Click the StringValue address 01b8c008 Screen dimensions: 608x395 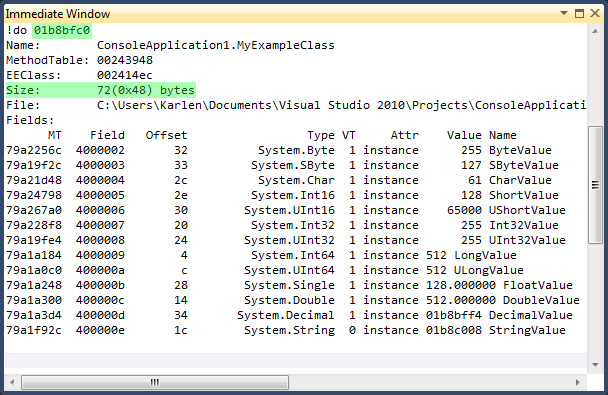click(454, 330)
